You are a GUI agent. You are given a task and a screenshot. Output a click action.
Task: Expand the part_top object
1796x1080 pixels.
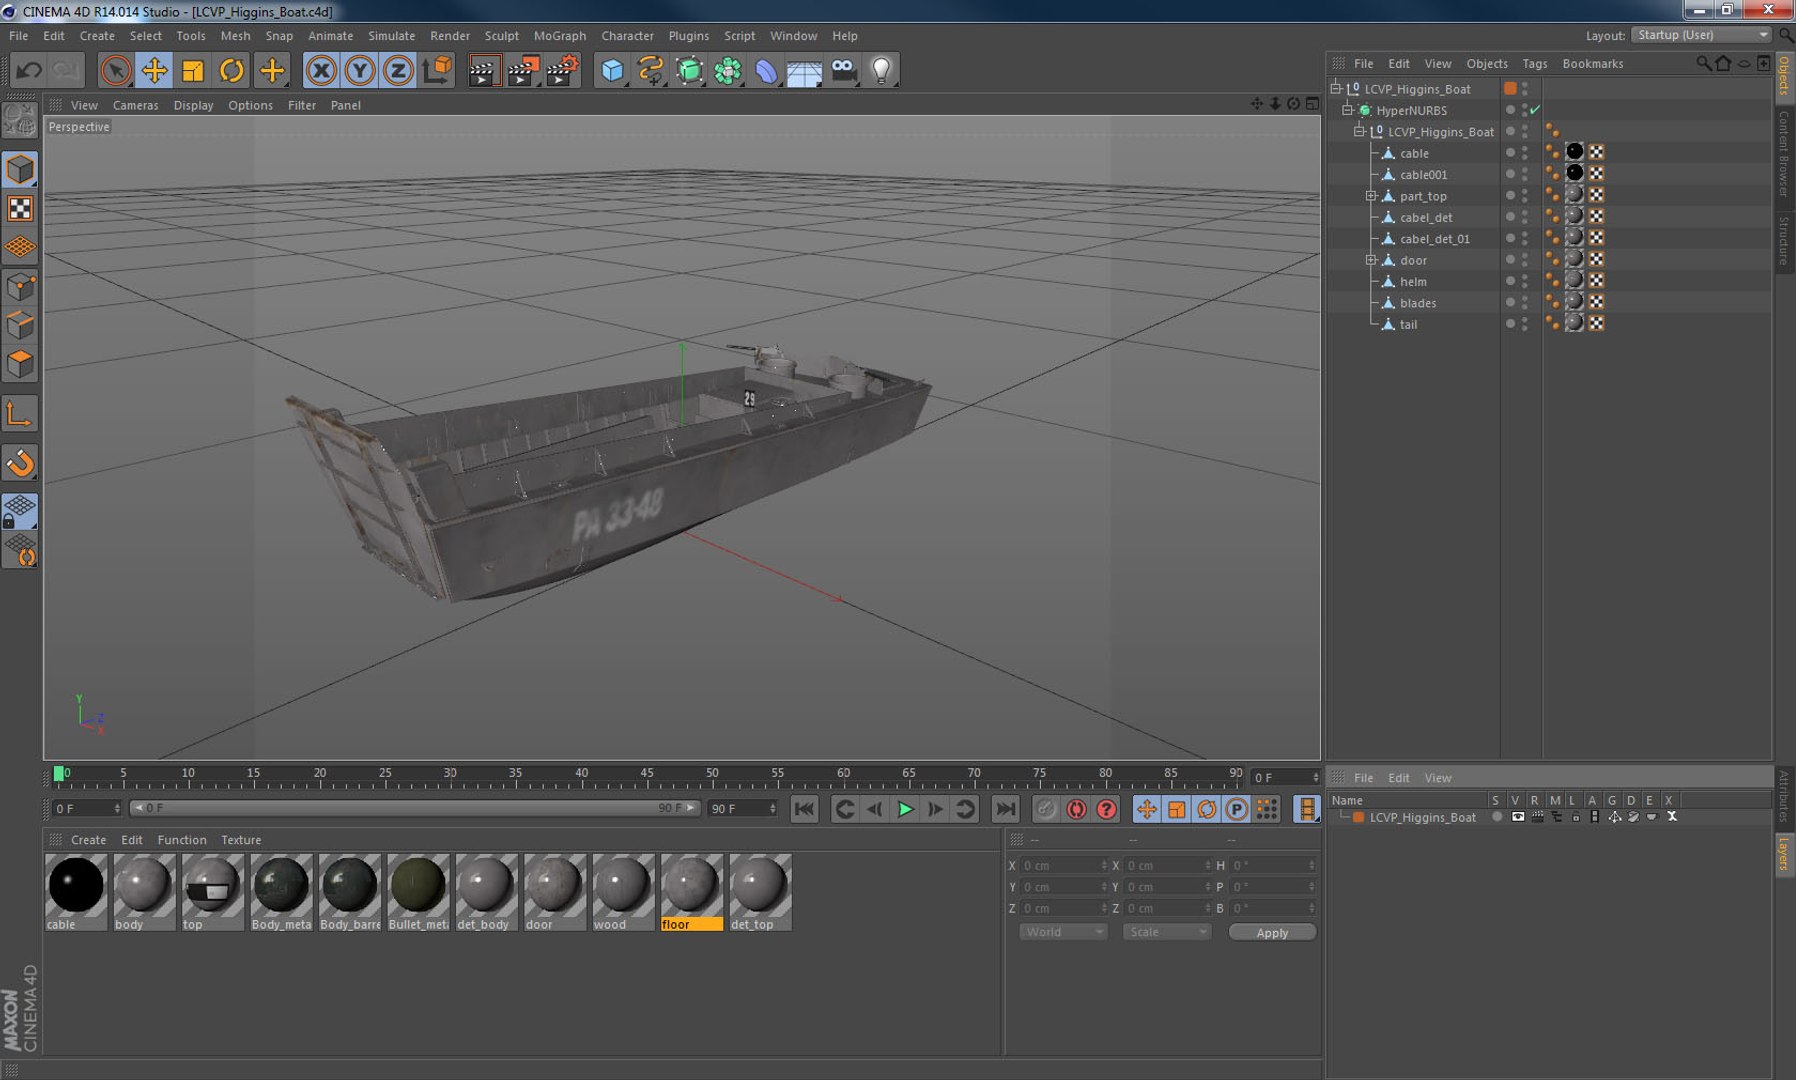click(x=1371, y=196)
